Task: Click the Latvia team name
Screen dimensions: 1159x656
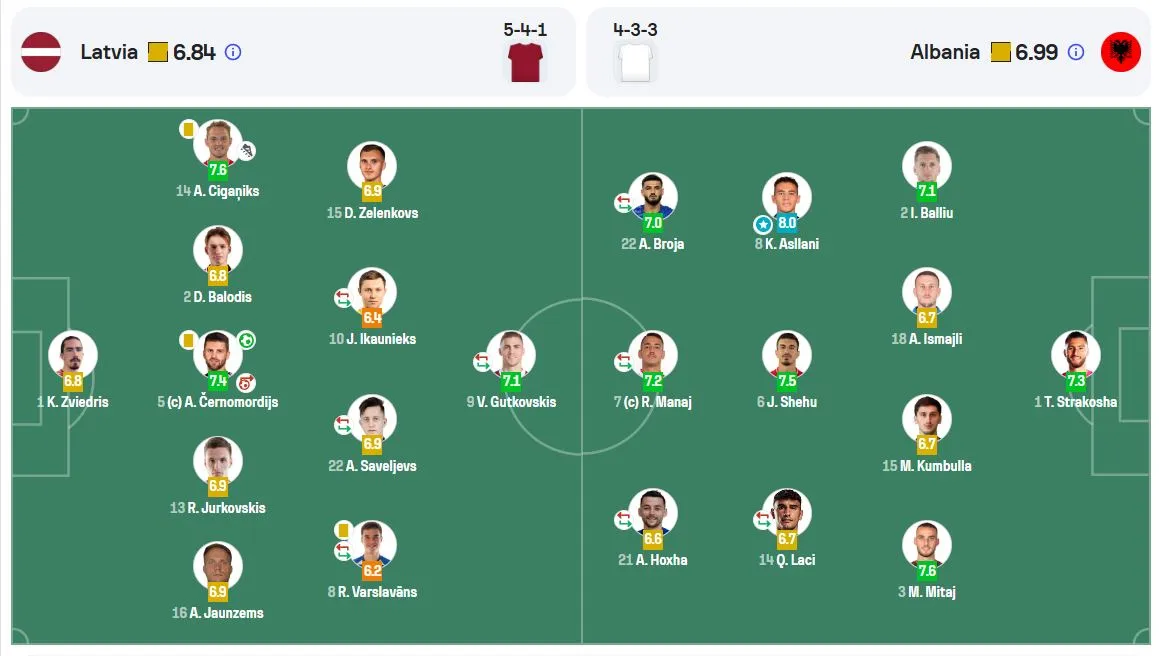Action: coord(109,53)
